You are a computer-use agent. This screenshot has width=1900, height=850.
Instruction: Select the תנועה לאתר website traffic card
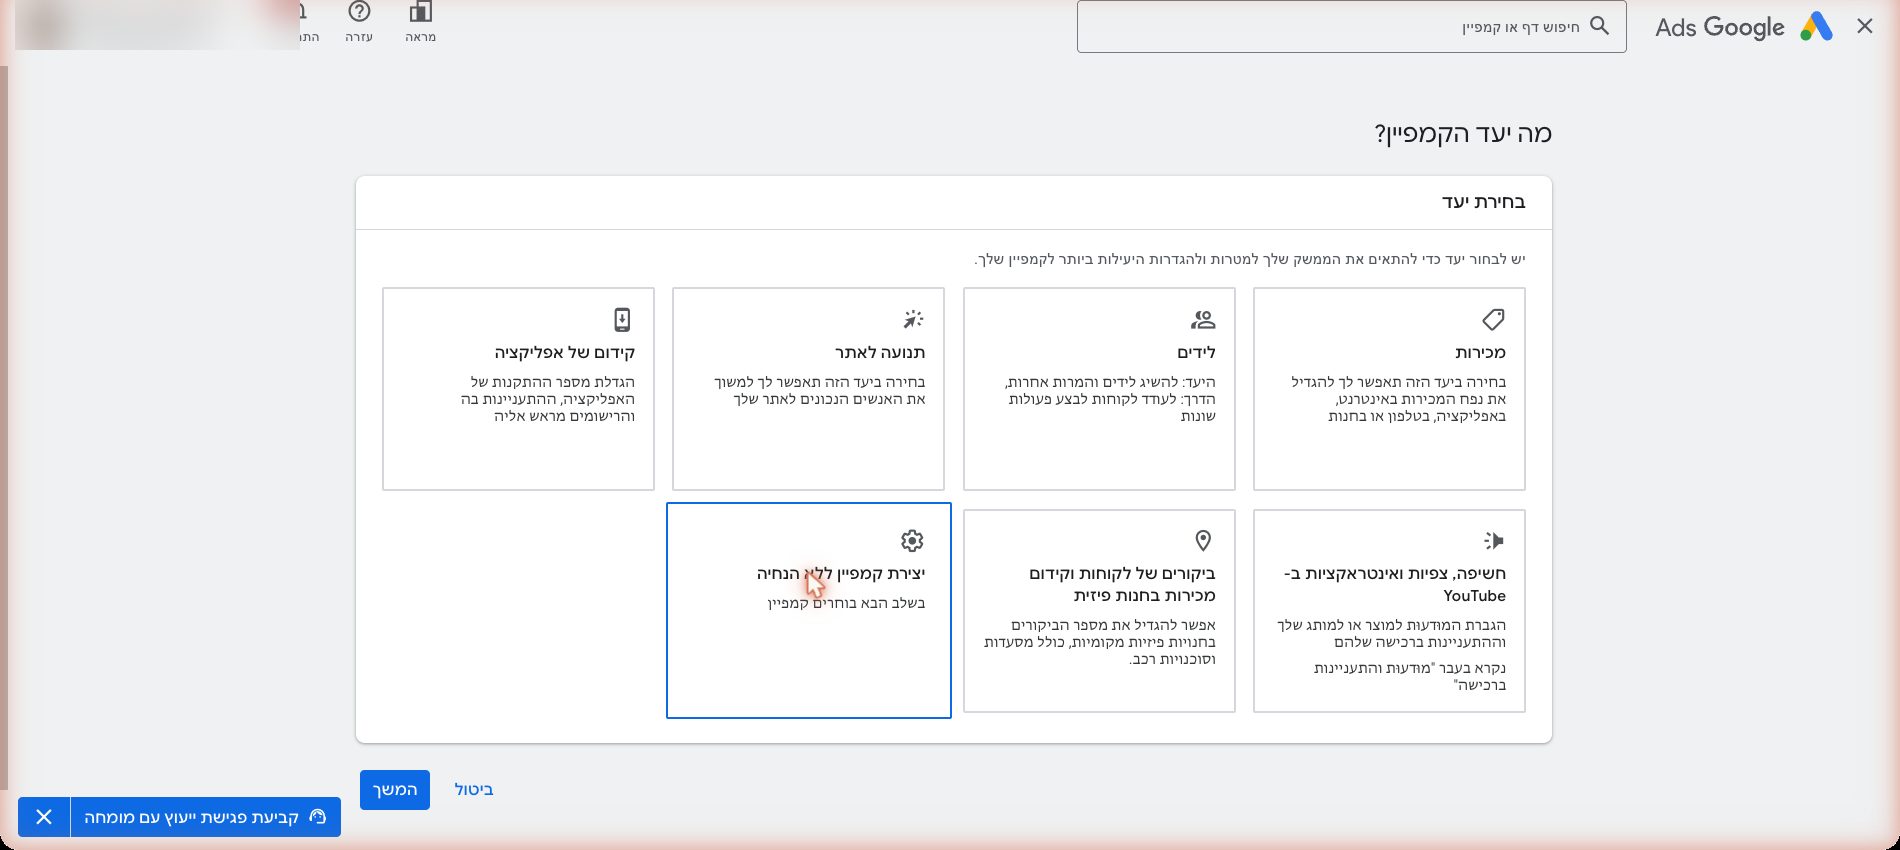pos(808,389)
